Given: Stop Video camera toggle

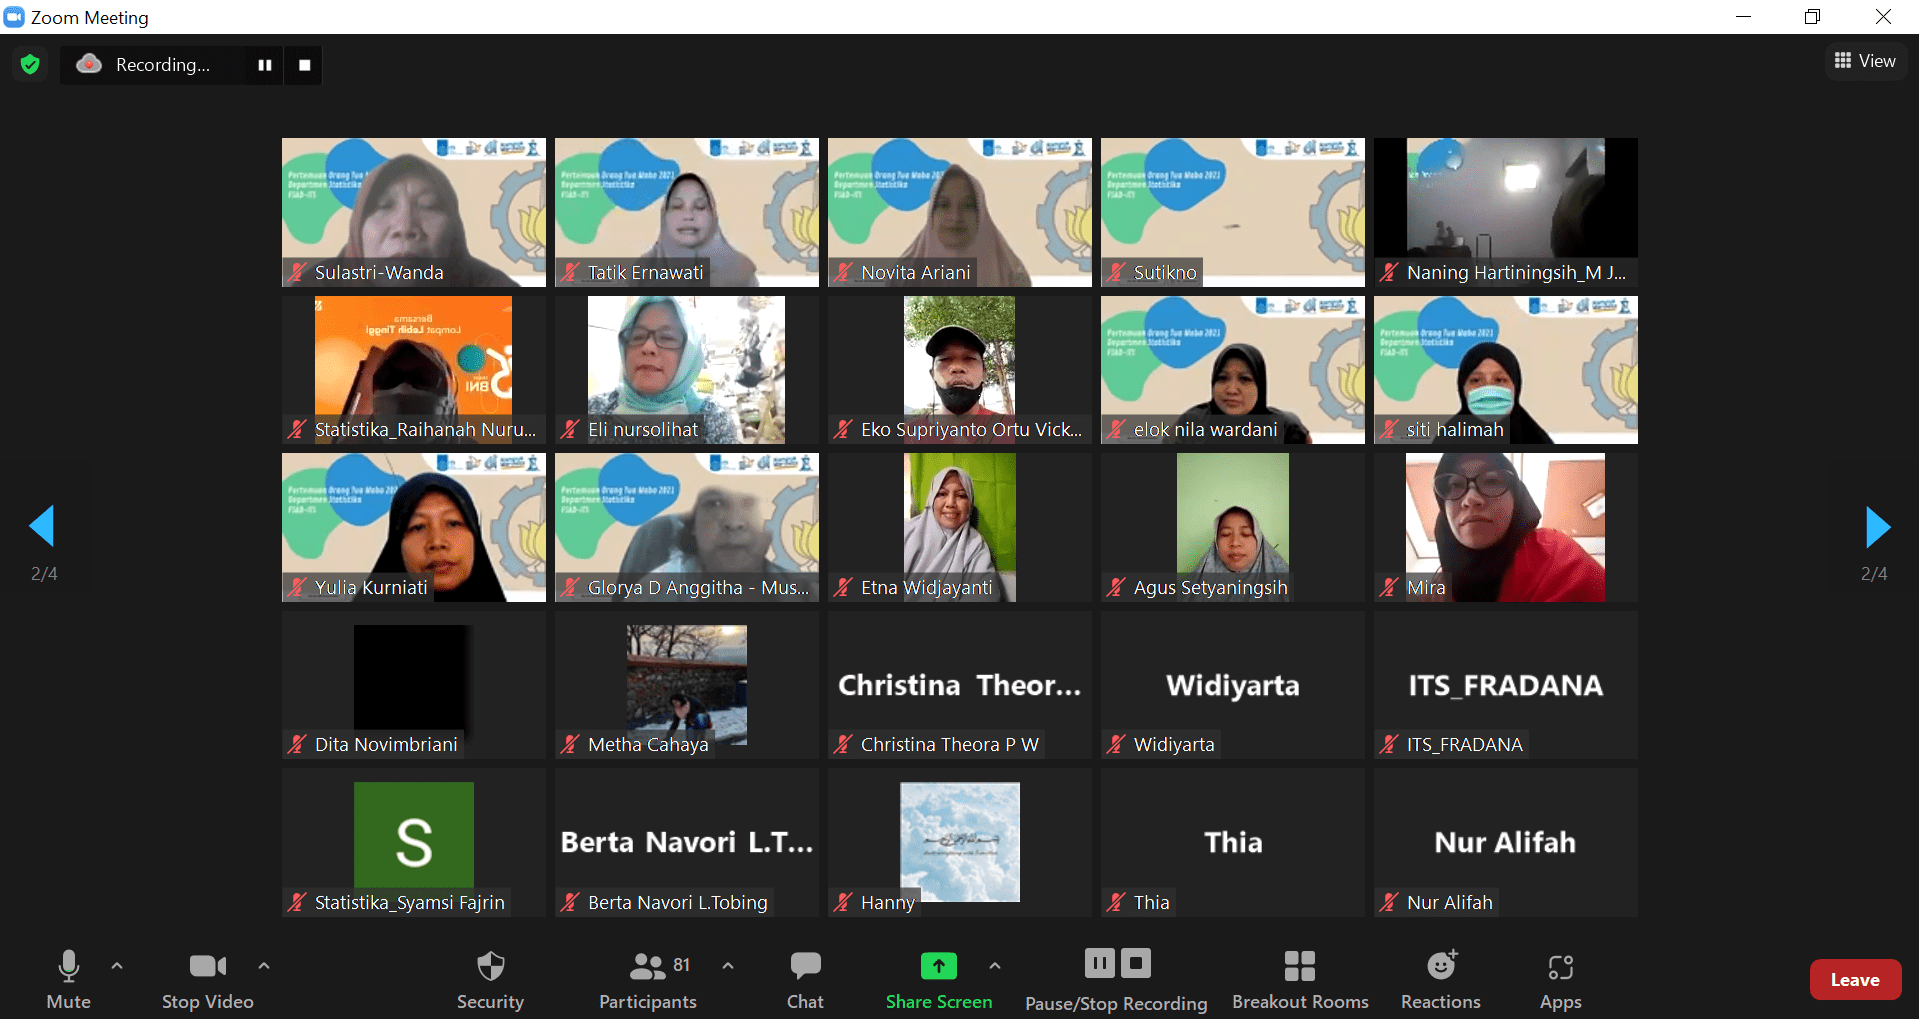Looking at the screenshot, I should tap(207, 979).
